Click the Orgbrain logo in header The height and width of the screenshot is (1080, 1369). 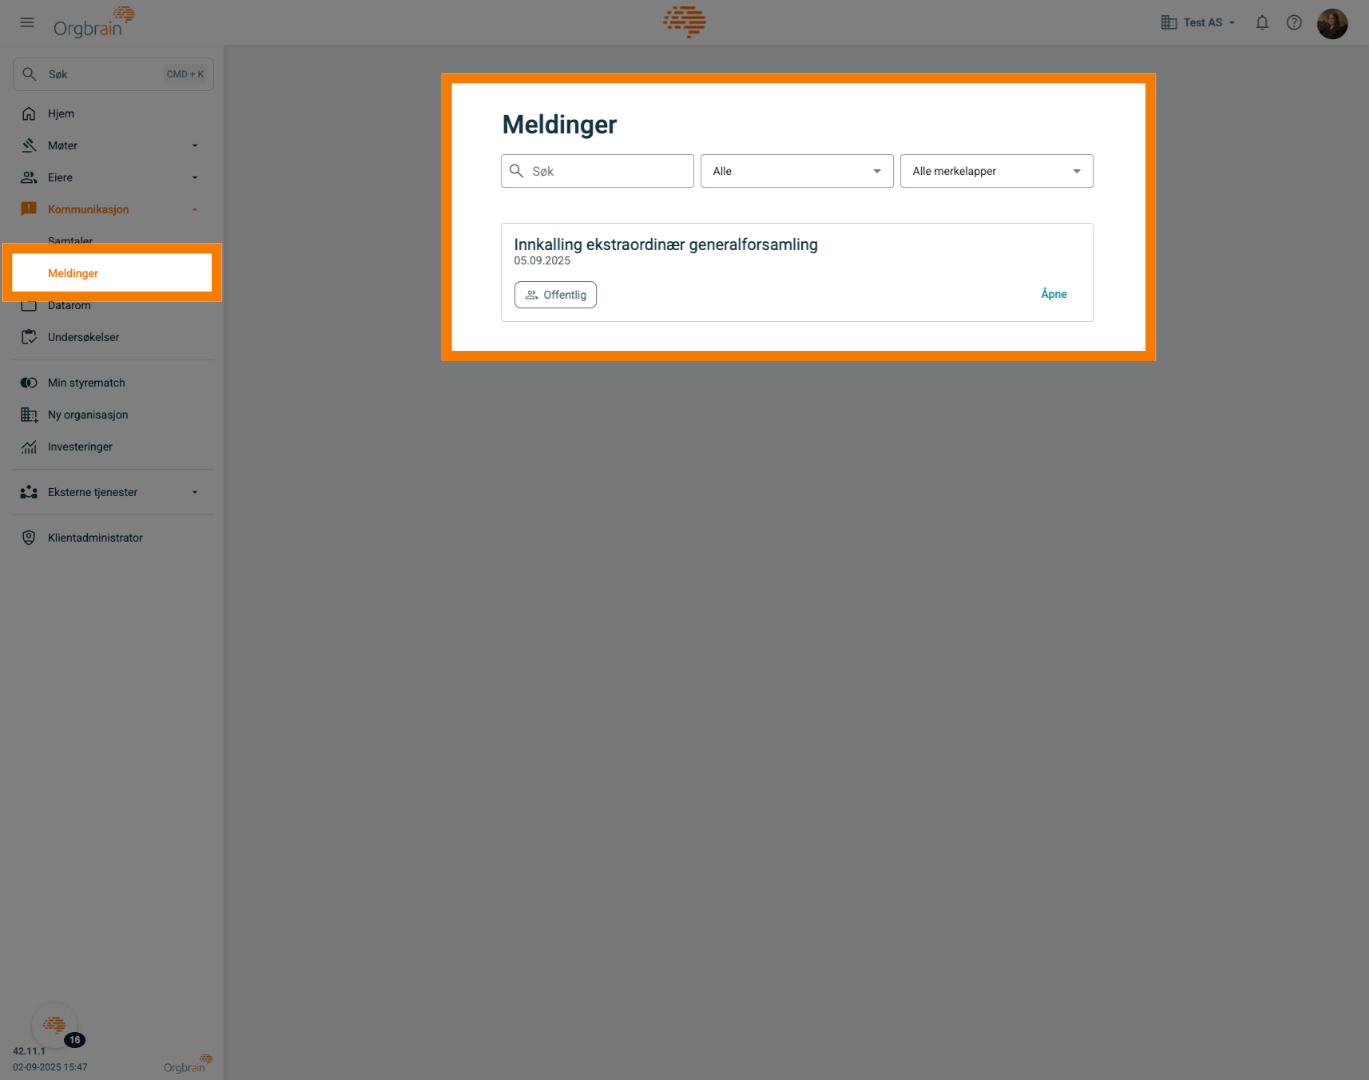[x=94, y=22]
